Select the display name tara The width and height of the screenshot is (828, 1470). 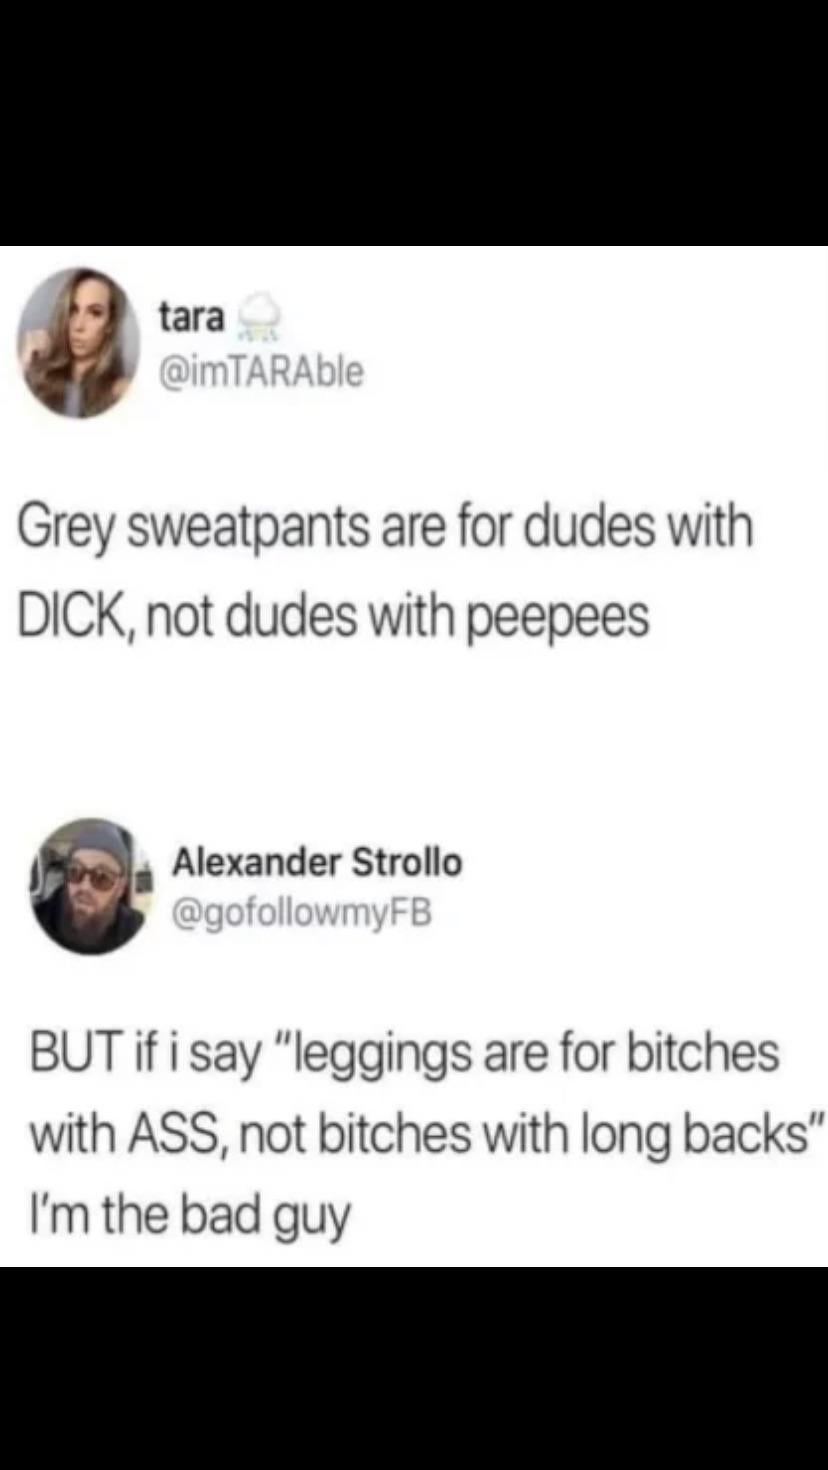click(192, 317)
